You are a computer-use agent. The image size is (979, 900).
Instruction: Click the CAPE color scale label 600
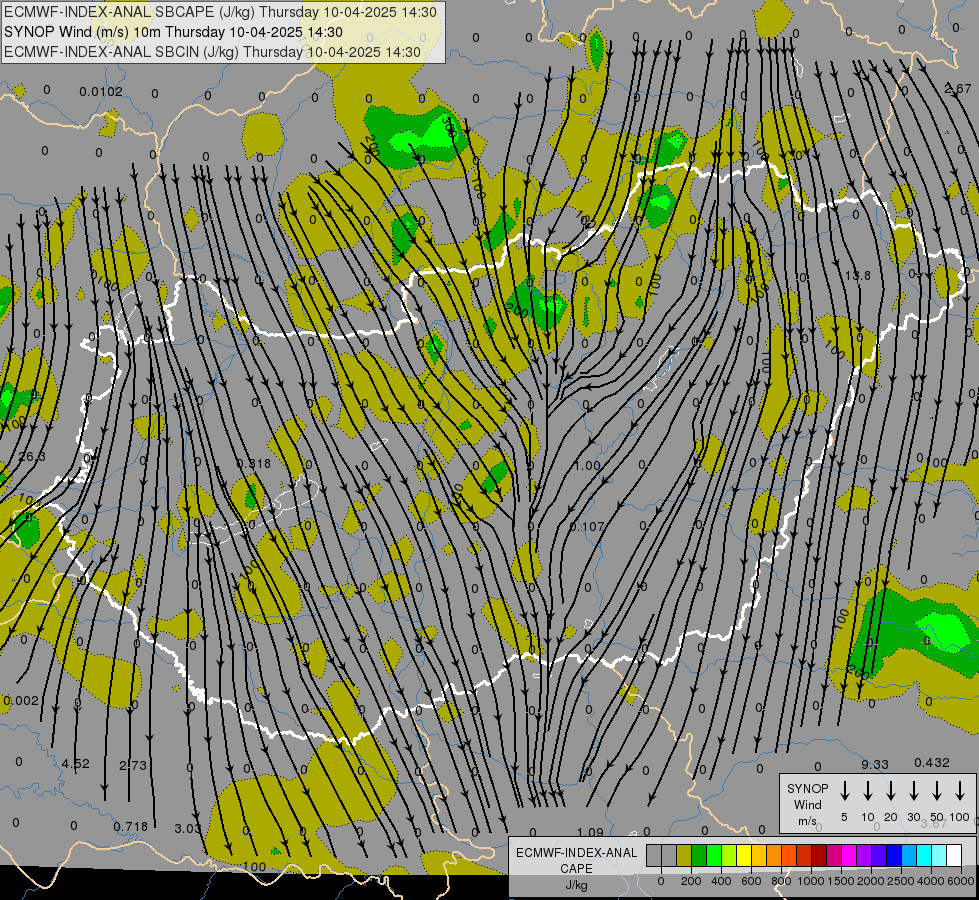pyautogui.click(x=751, y=881)
